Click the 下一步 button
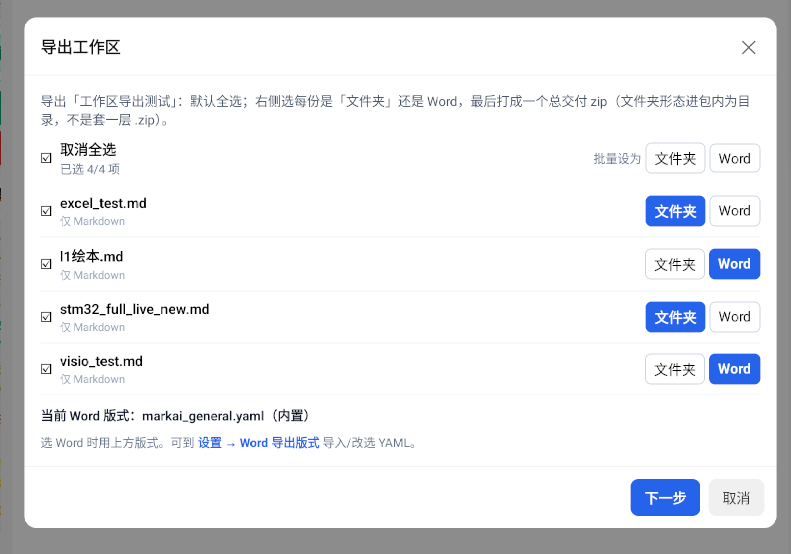The height and width of the screenshot is (554, 791). (x=665, y=497)
